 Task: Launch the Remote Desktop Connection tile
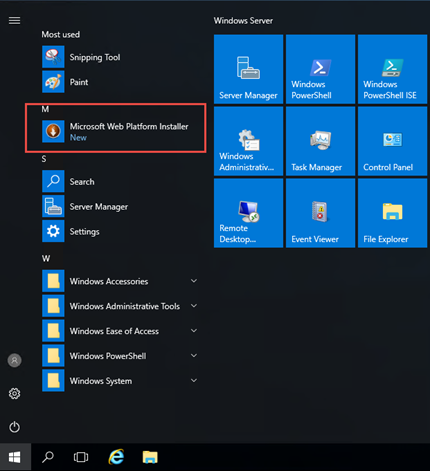tap(248, 213)
